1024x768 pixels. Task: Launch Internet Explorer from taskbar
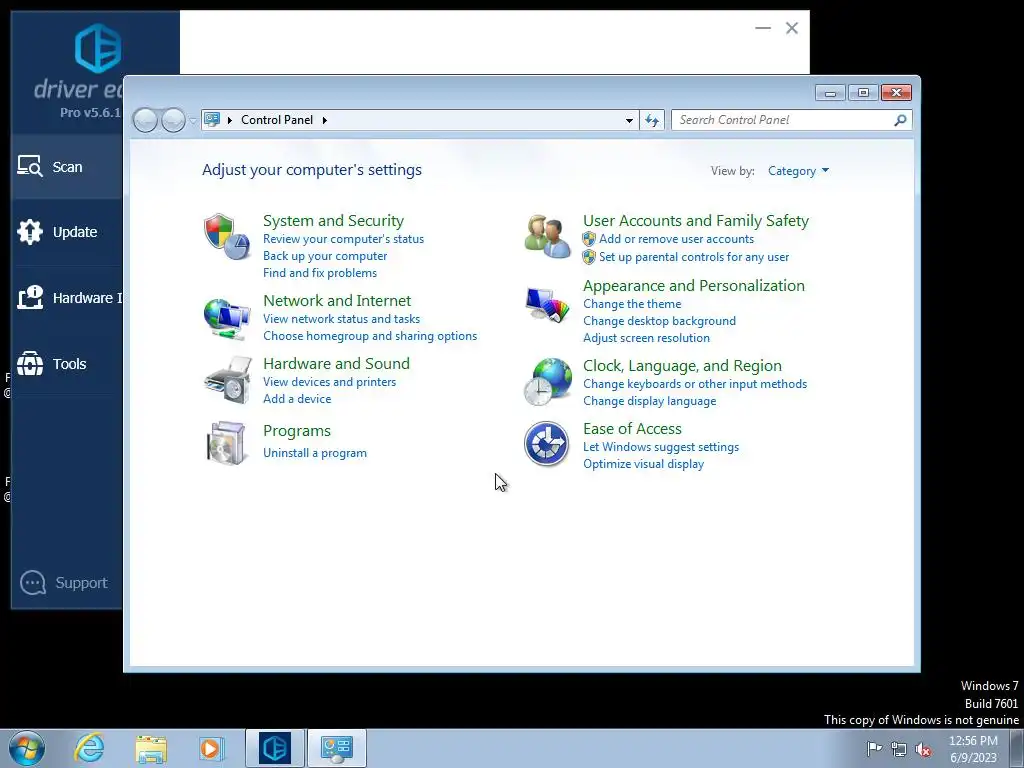pyautogui.click(x=89, y=748)
